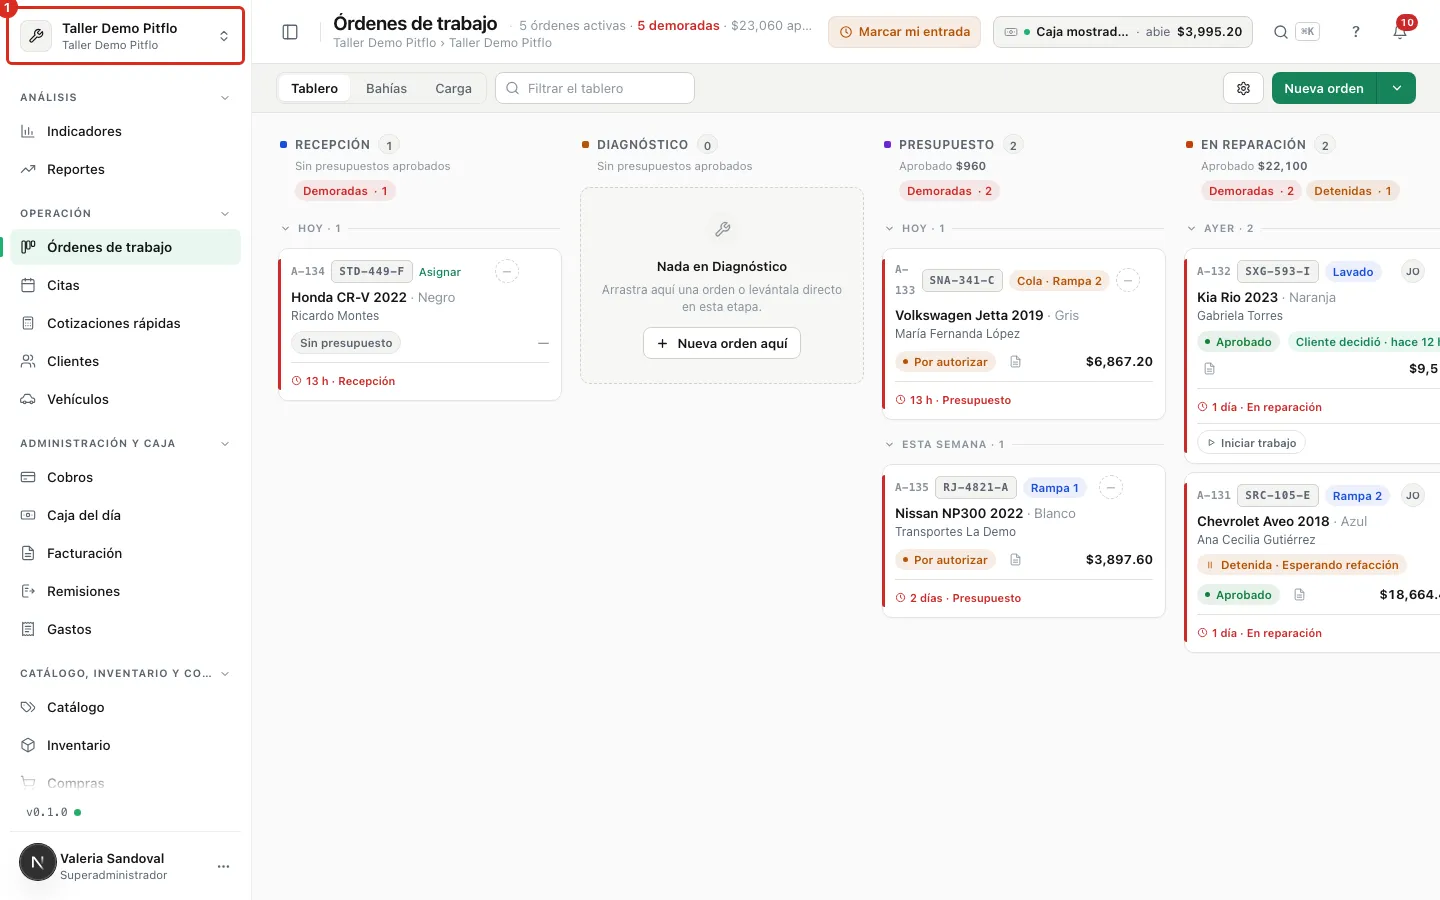Collapse Administración y Caja section
1440x900 pixels.
225,444
